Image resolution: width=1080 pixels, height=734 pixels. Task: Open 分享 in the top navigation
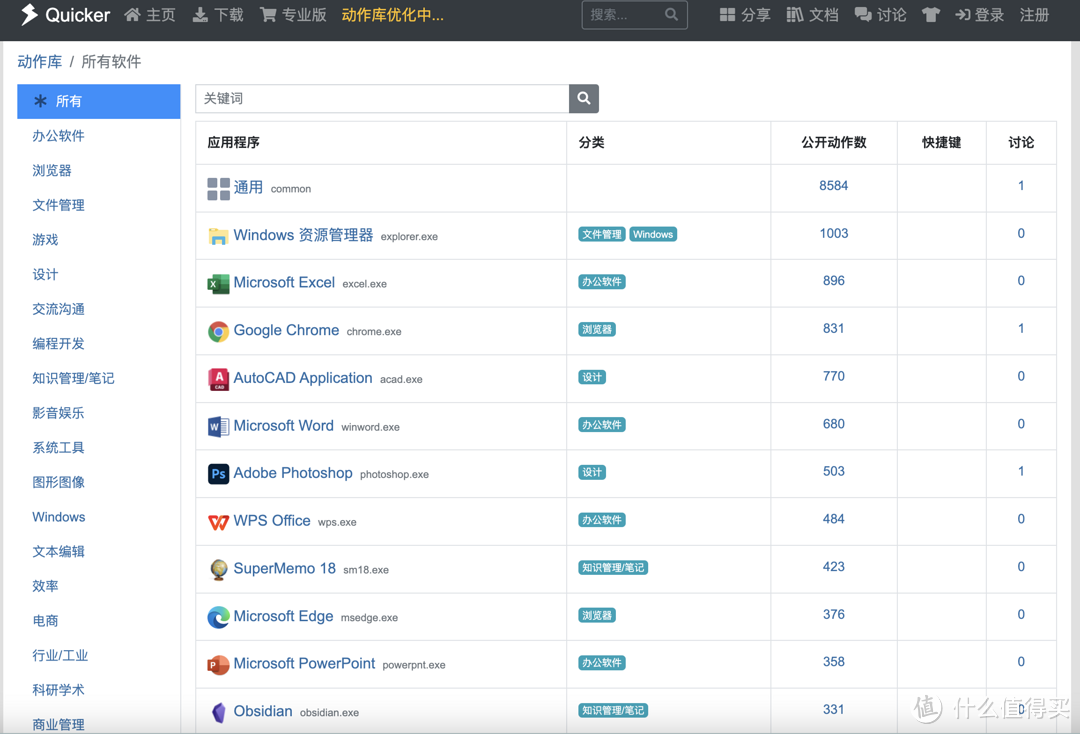pyautogui.click(x=745, y=14)
